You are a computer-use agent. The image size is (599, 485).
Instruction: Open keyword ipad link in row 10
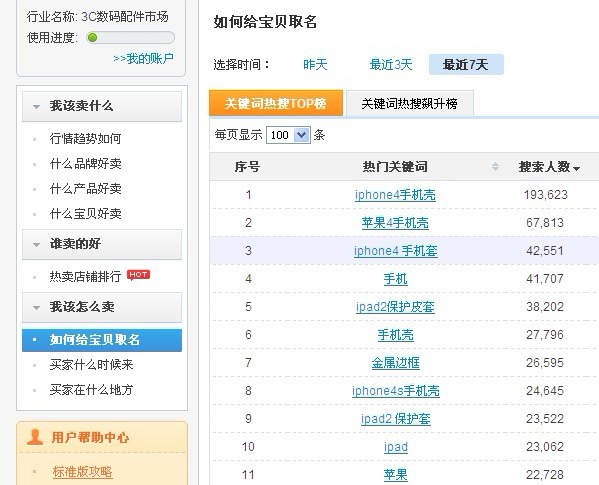396,447
